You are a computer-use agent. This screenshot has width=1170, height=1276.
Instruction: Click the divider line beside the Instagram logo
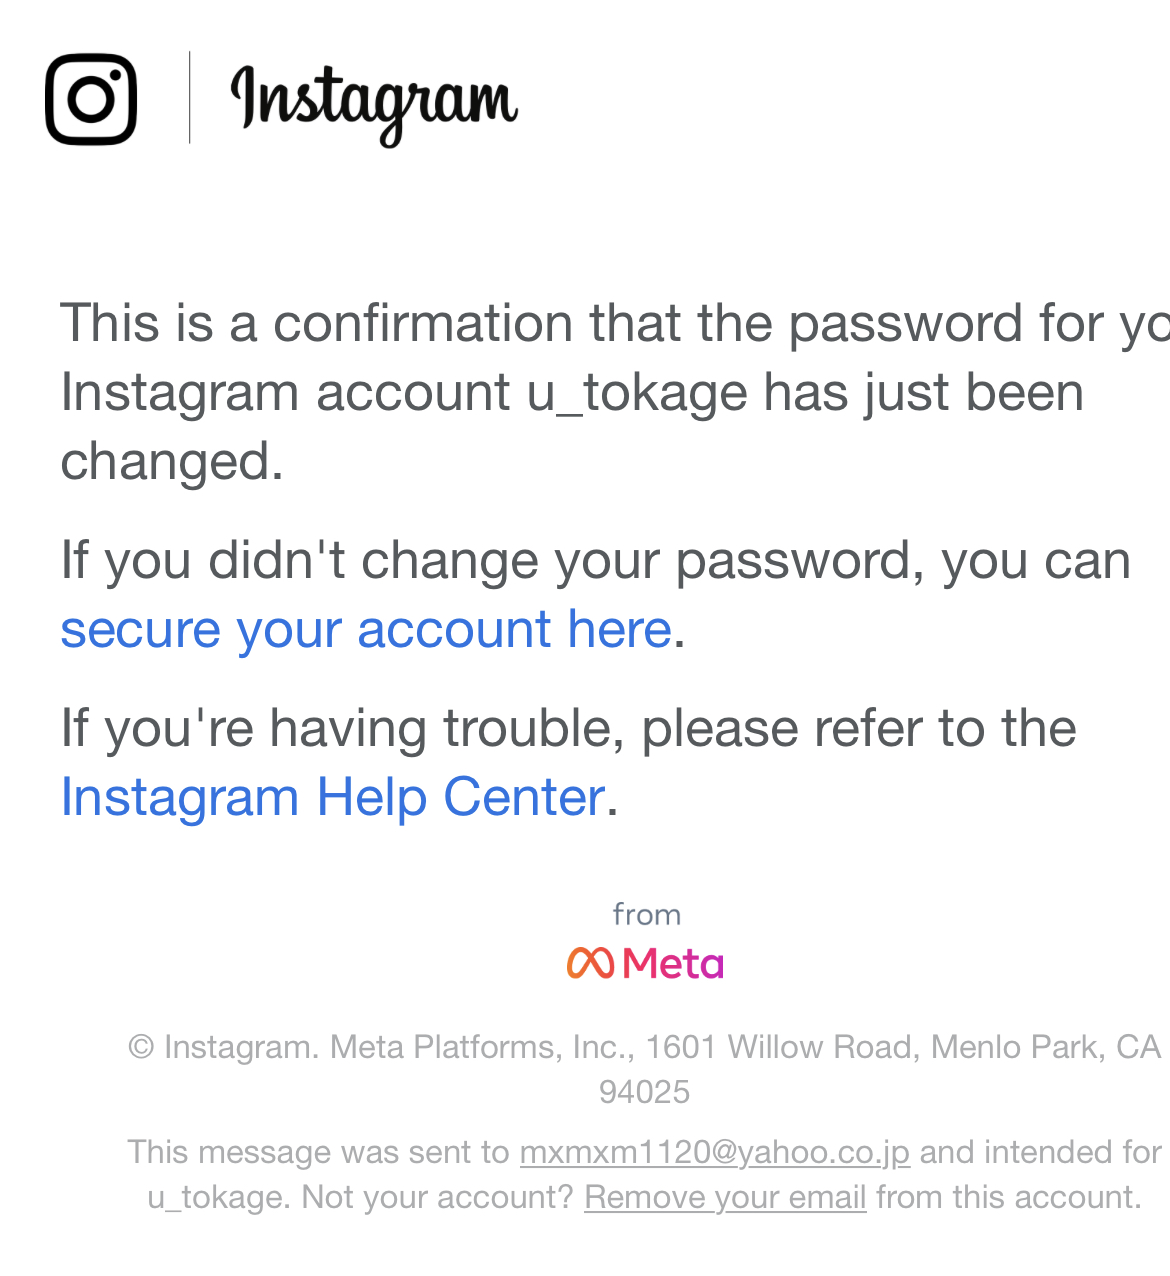189,98
